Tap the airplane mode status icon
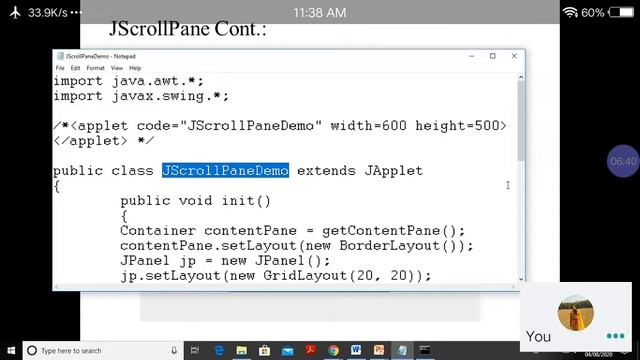This screenshot has height=360, width=640. pyautogui.click(x=15, y=12)
